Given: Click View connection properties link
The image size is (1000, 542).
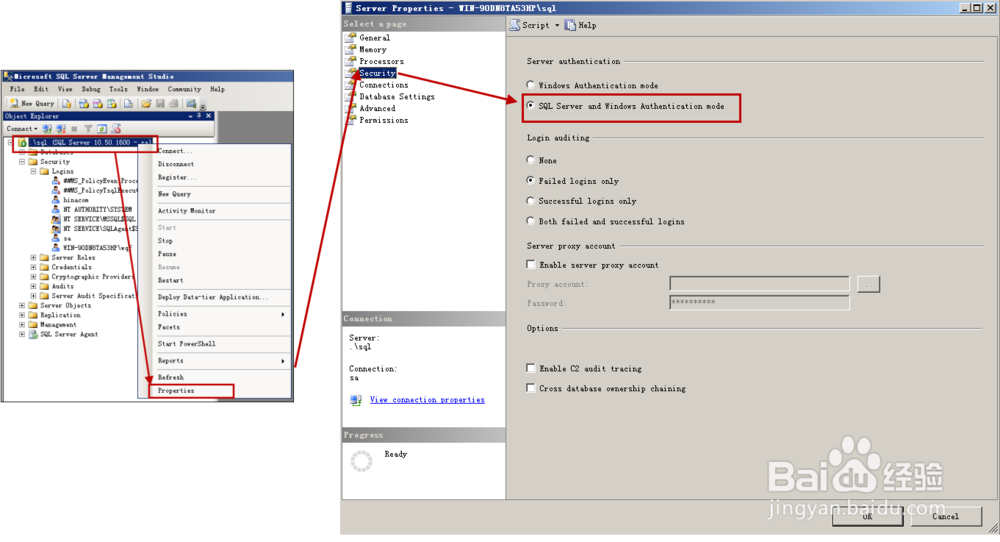Looking at the screenshot, I should (427, 400).
